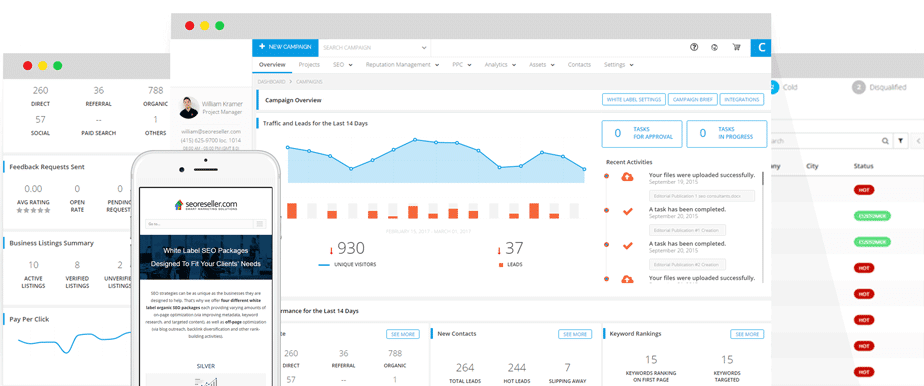Click the City column header
Viewport: 924px width, 386px height.
point(812,167)
